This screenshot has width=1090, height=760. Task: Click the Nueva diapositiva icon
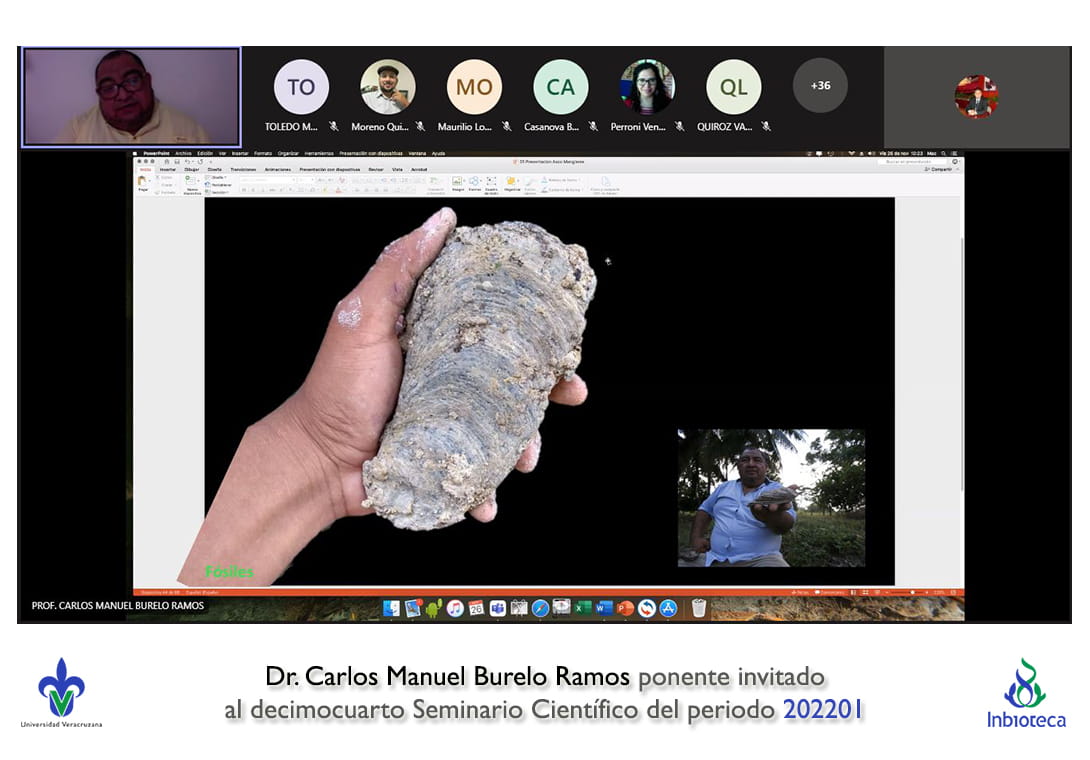pyautogui.click(x=192, y=181)
